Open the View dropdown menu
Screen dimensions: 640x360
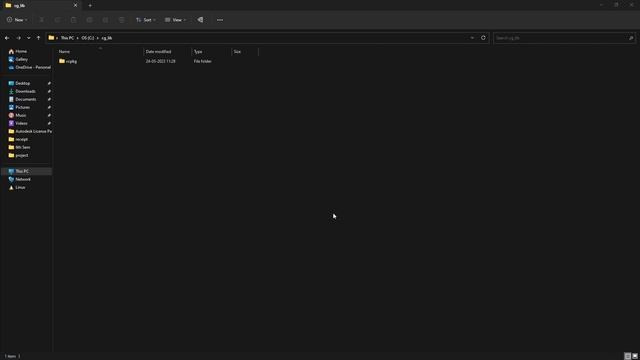coord(176,20)
